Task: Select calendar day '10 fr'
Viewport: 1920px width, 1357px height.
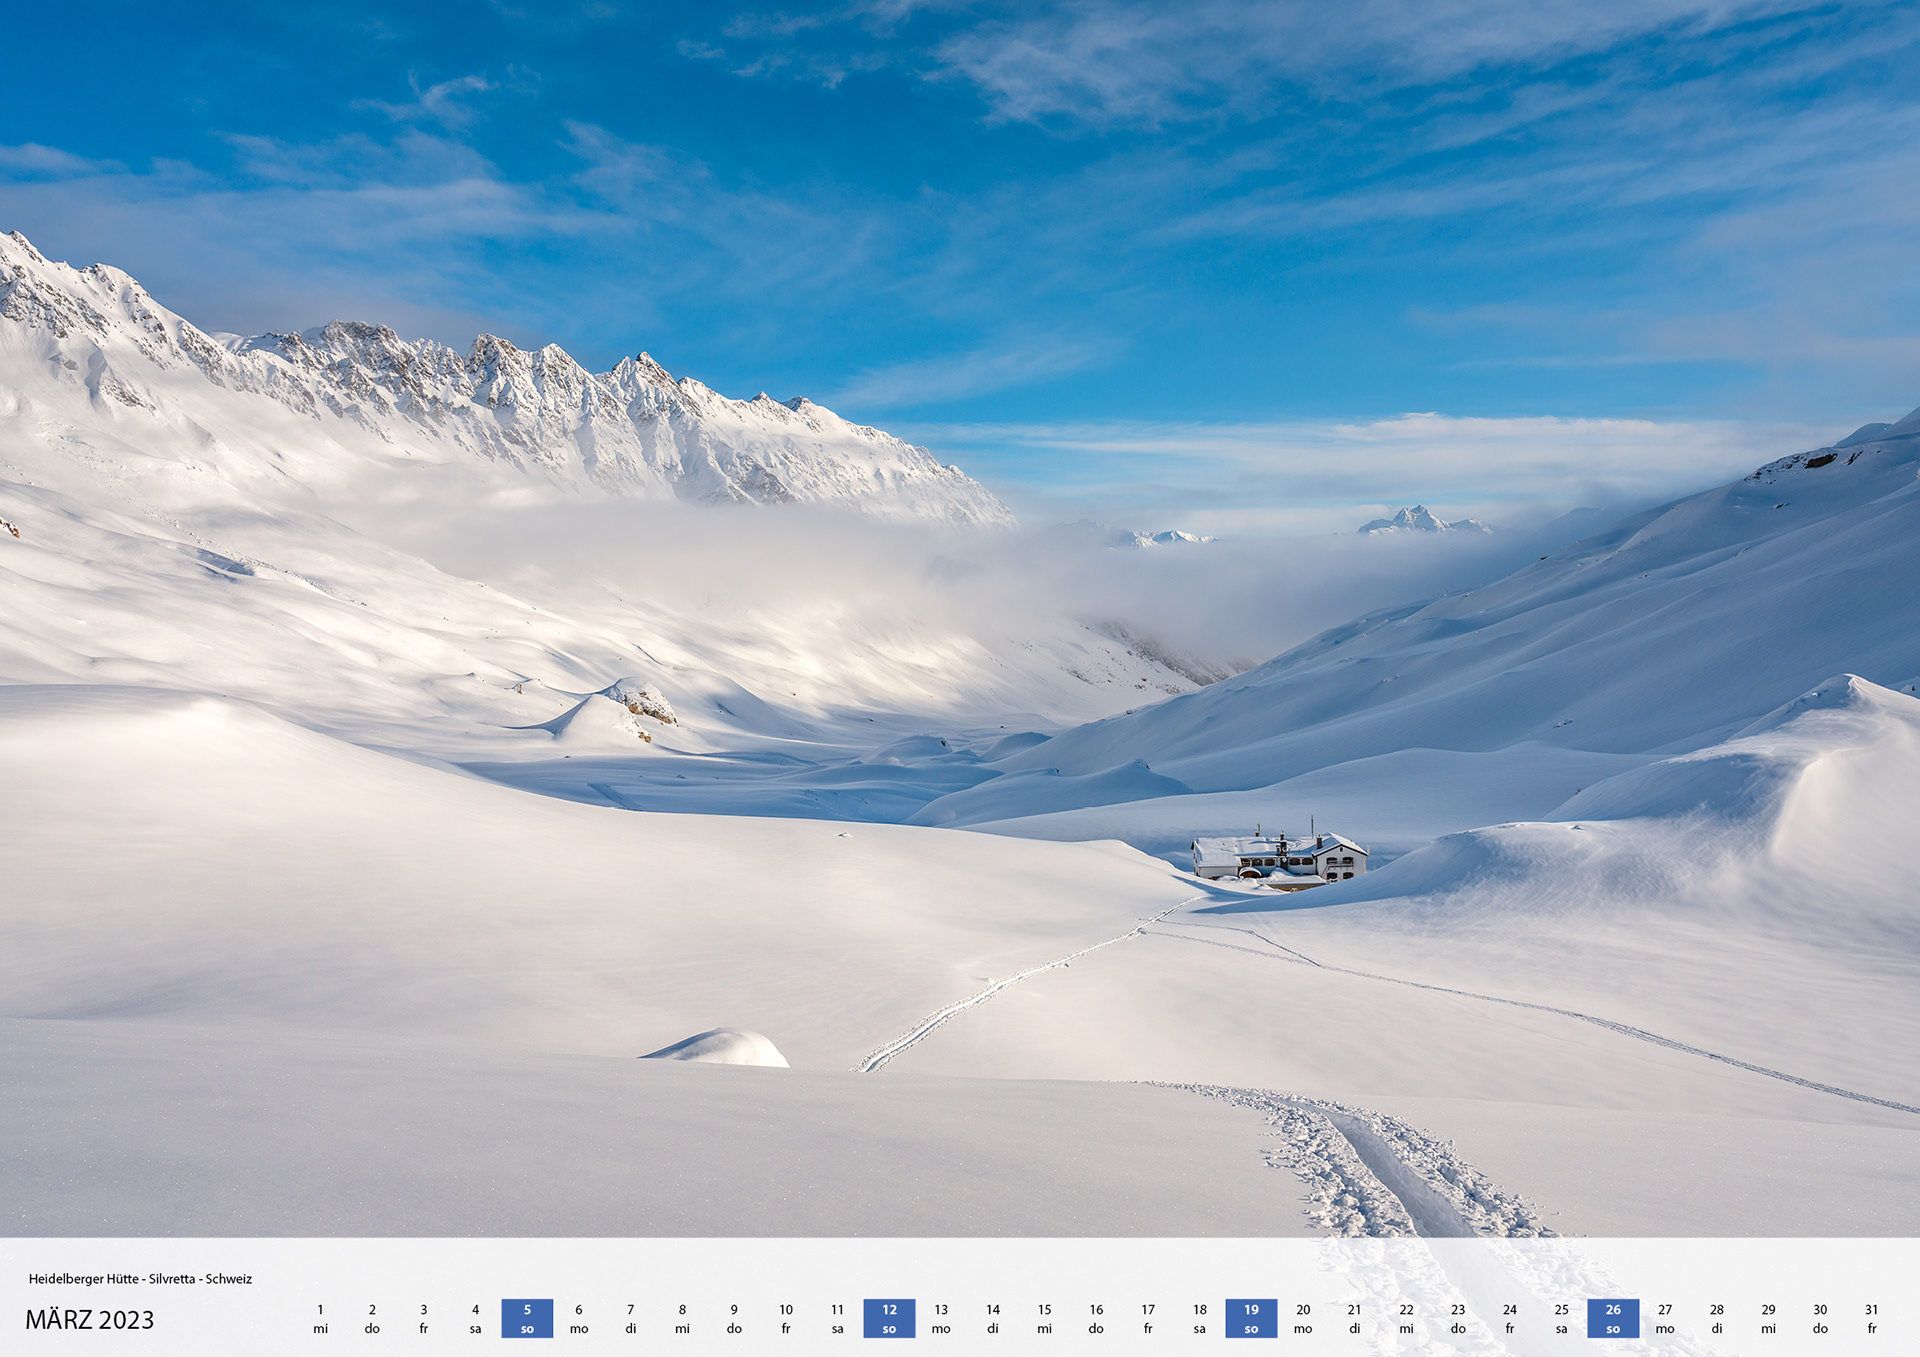Action: [786, 1319]
